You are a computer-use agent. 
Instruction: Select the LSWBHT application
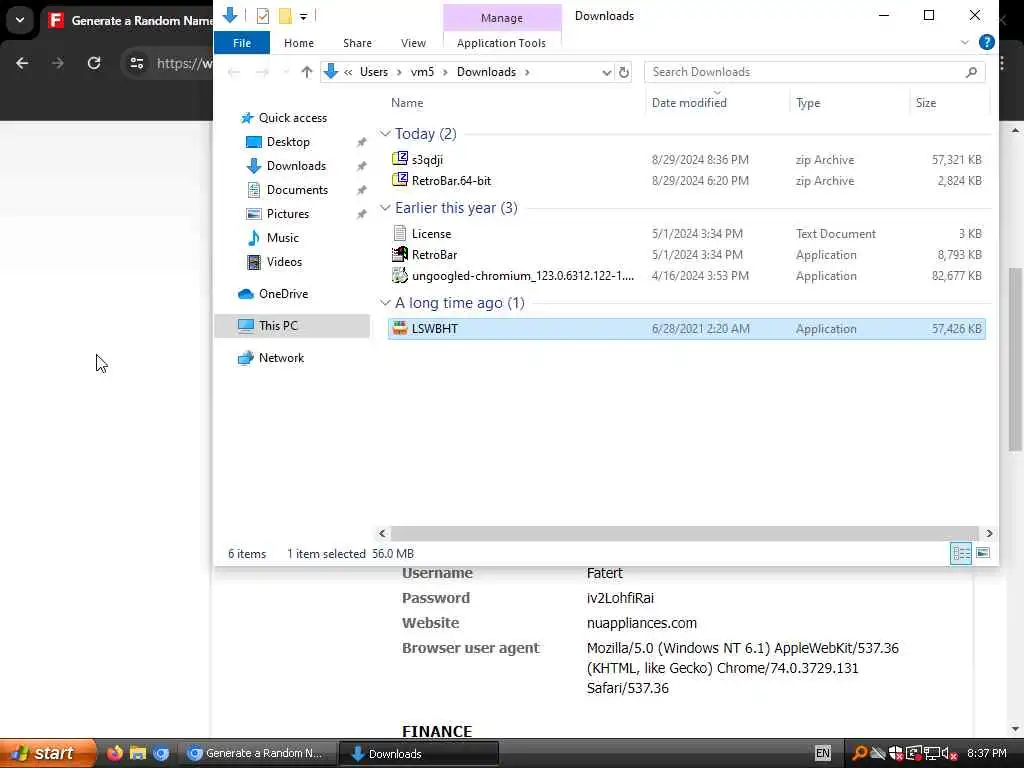(686, 328)
